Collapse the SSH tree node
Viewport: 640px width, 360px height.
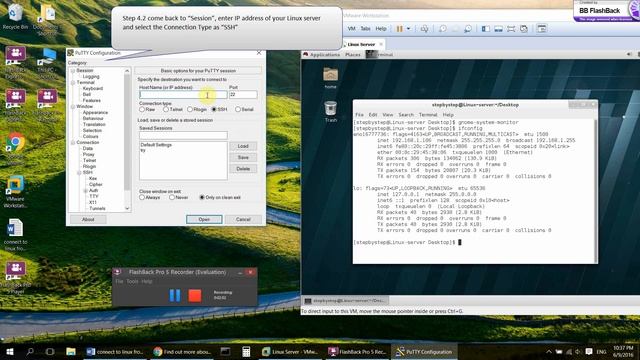tap(79, 173)
